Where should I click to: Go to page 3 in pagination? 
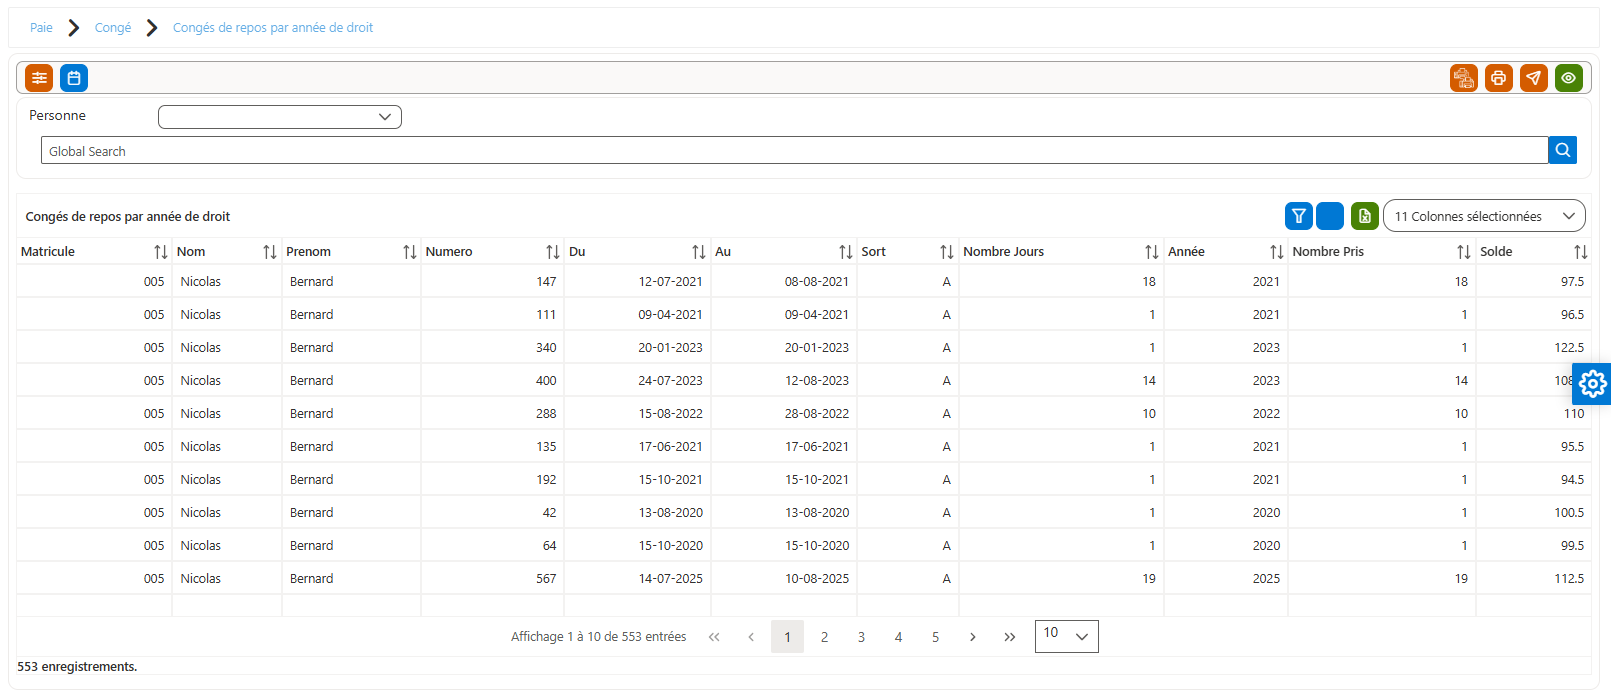tap(861, 637)
